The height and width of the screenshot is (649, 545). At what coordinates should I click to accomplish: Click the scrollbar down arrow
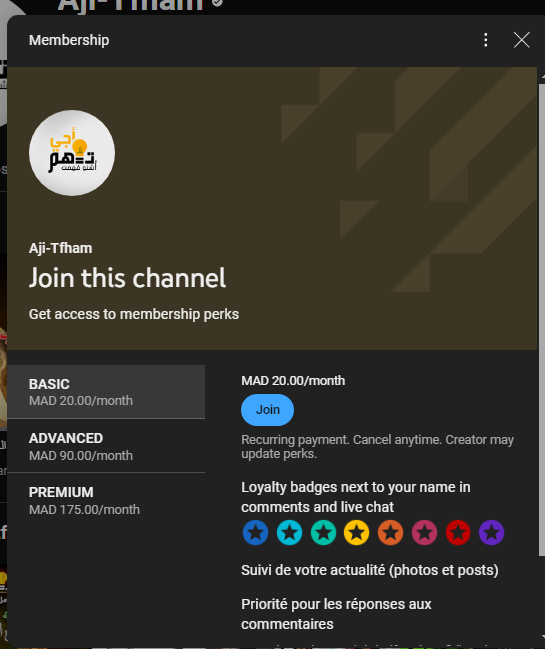[x=542, y=637]
